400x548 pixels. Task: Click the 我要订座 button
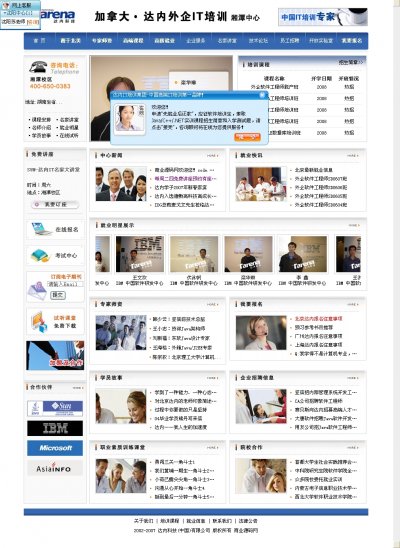point(55,204)
